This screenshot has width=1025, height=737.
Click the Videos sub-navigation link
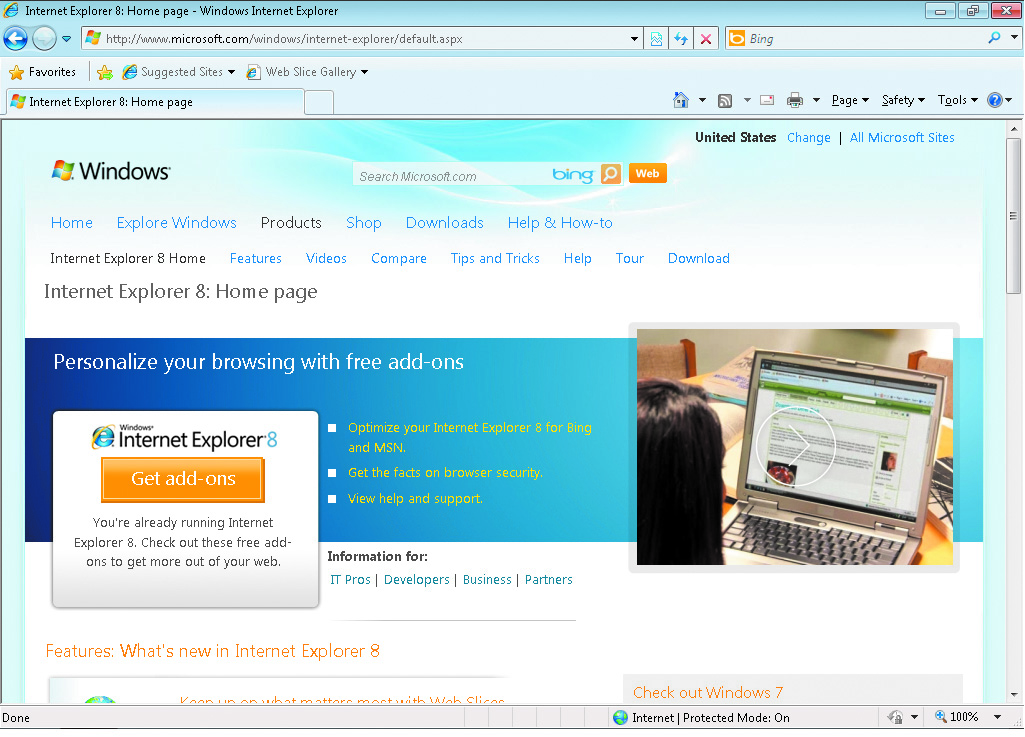[326, 258]
